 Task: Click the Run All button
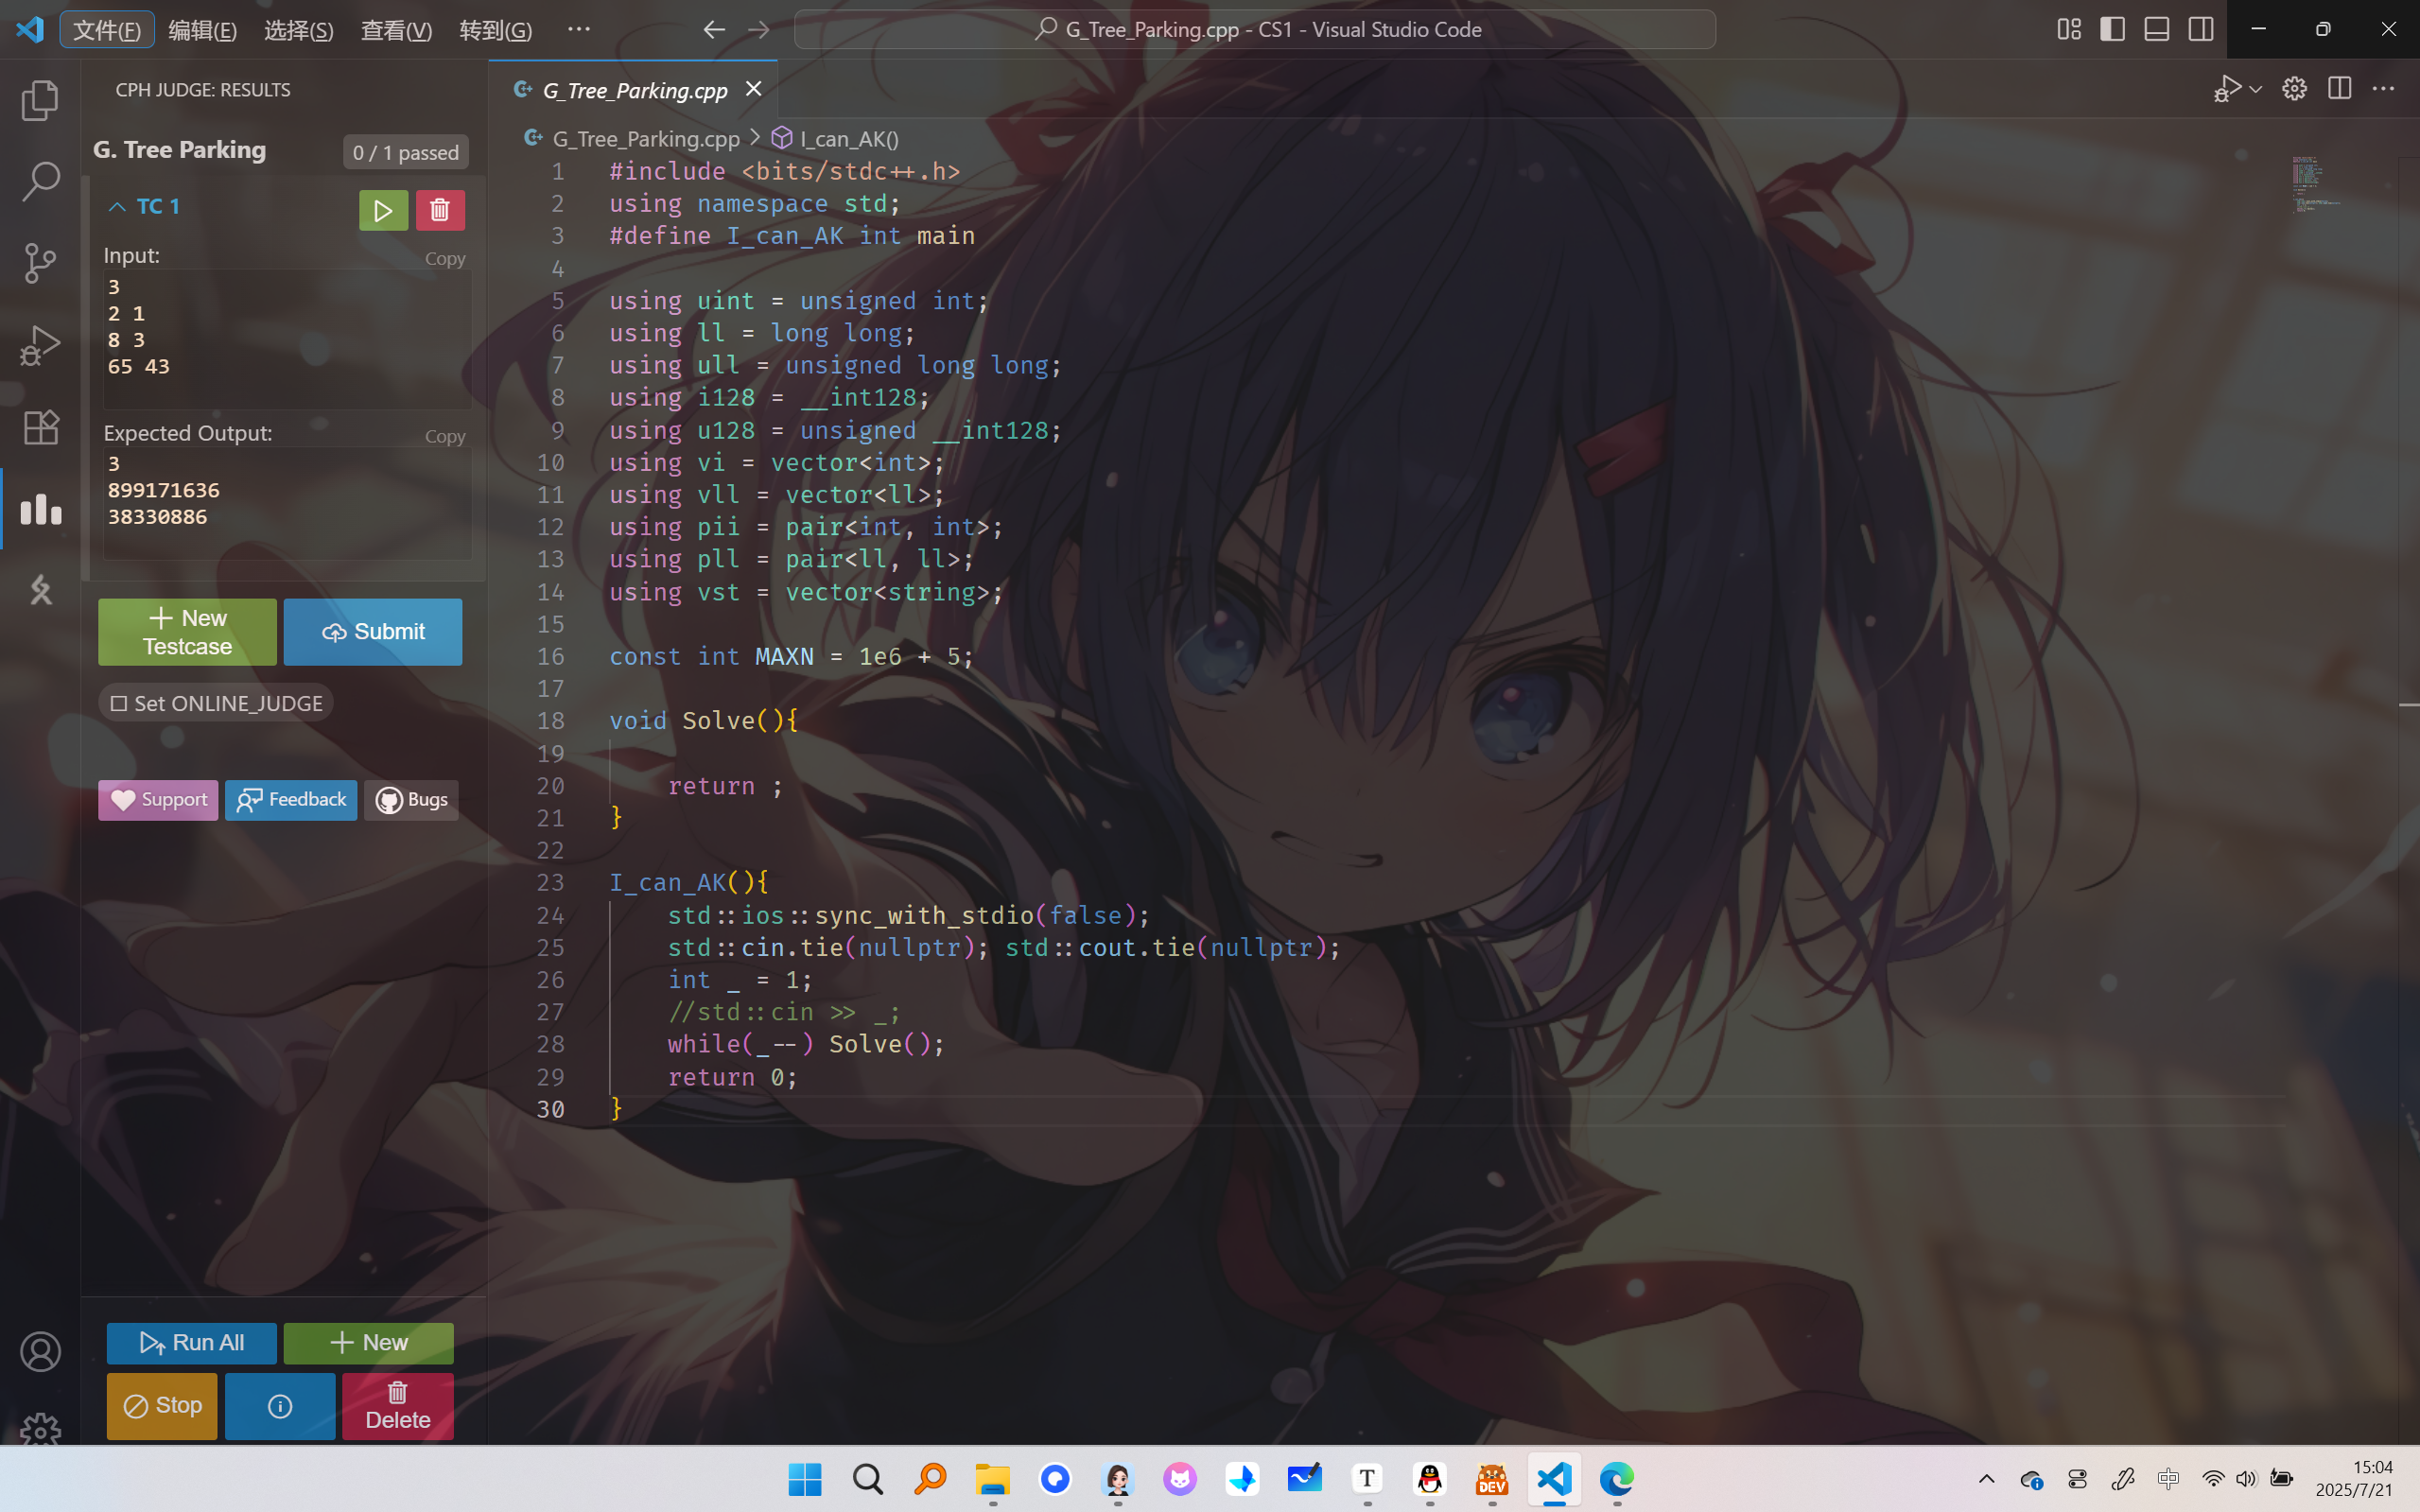coord(191,1342)
